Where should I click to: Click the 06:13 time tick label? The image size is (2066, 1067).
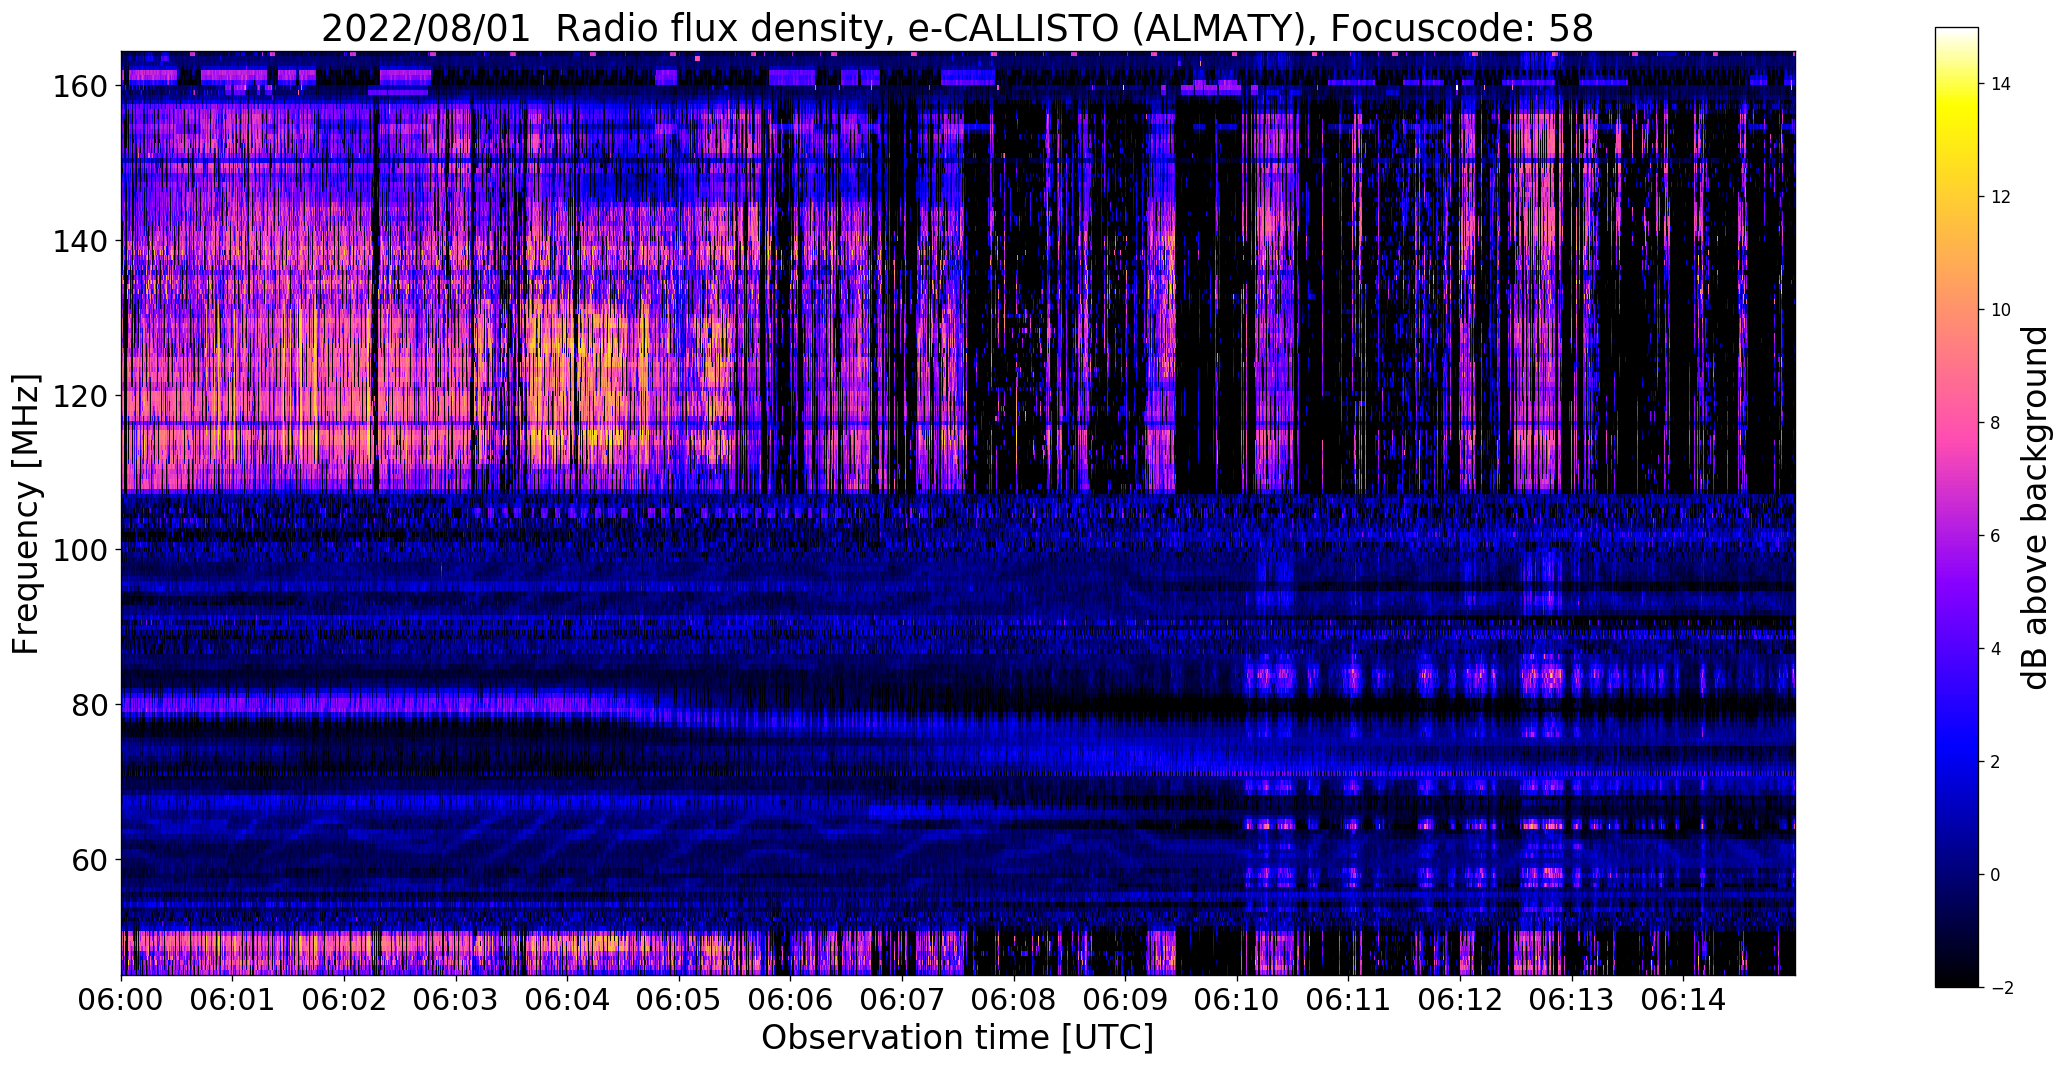point(1571,999)
